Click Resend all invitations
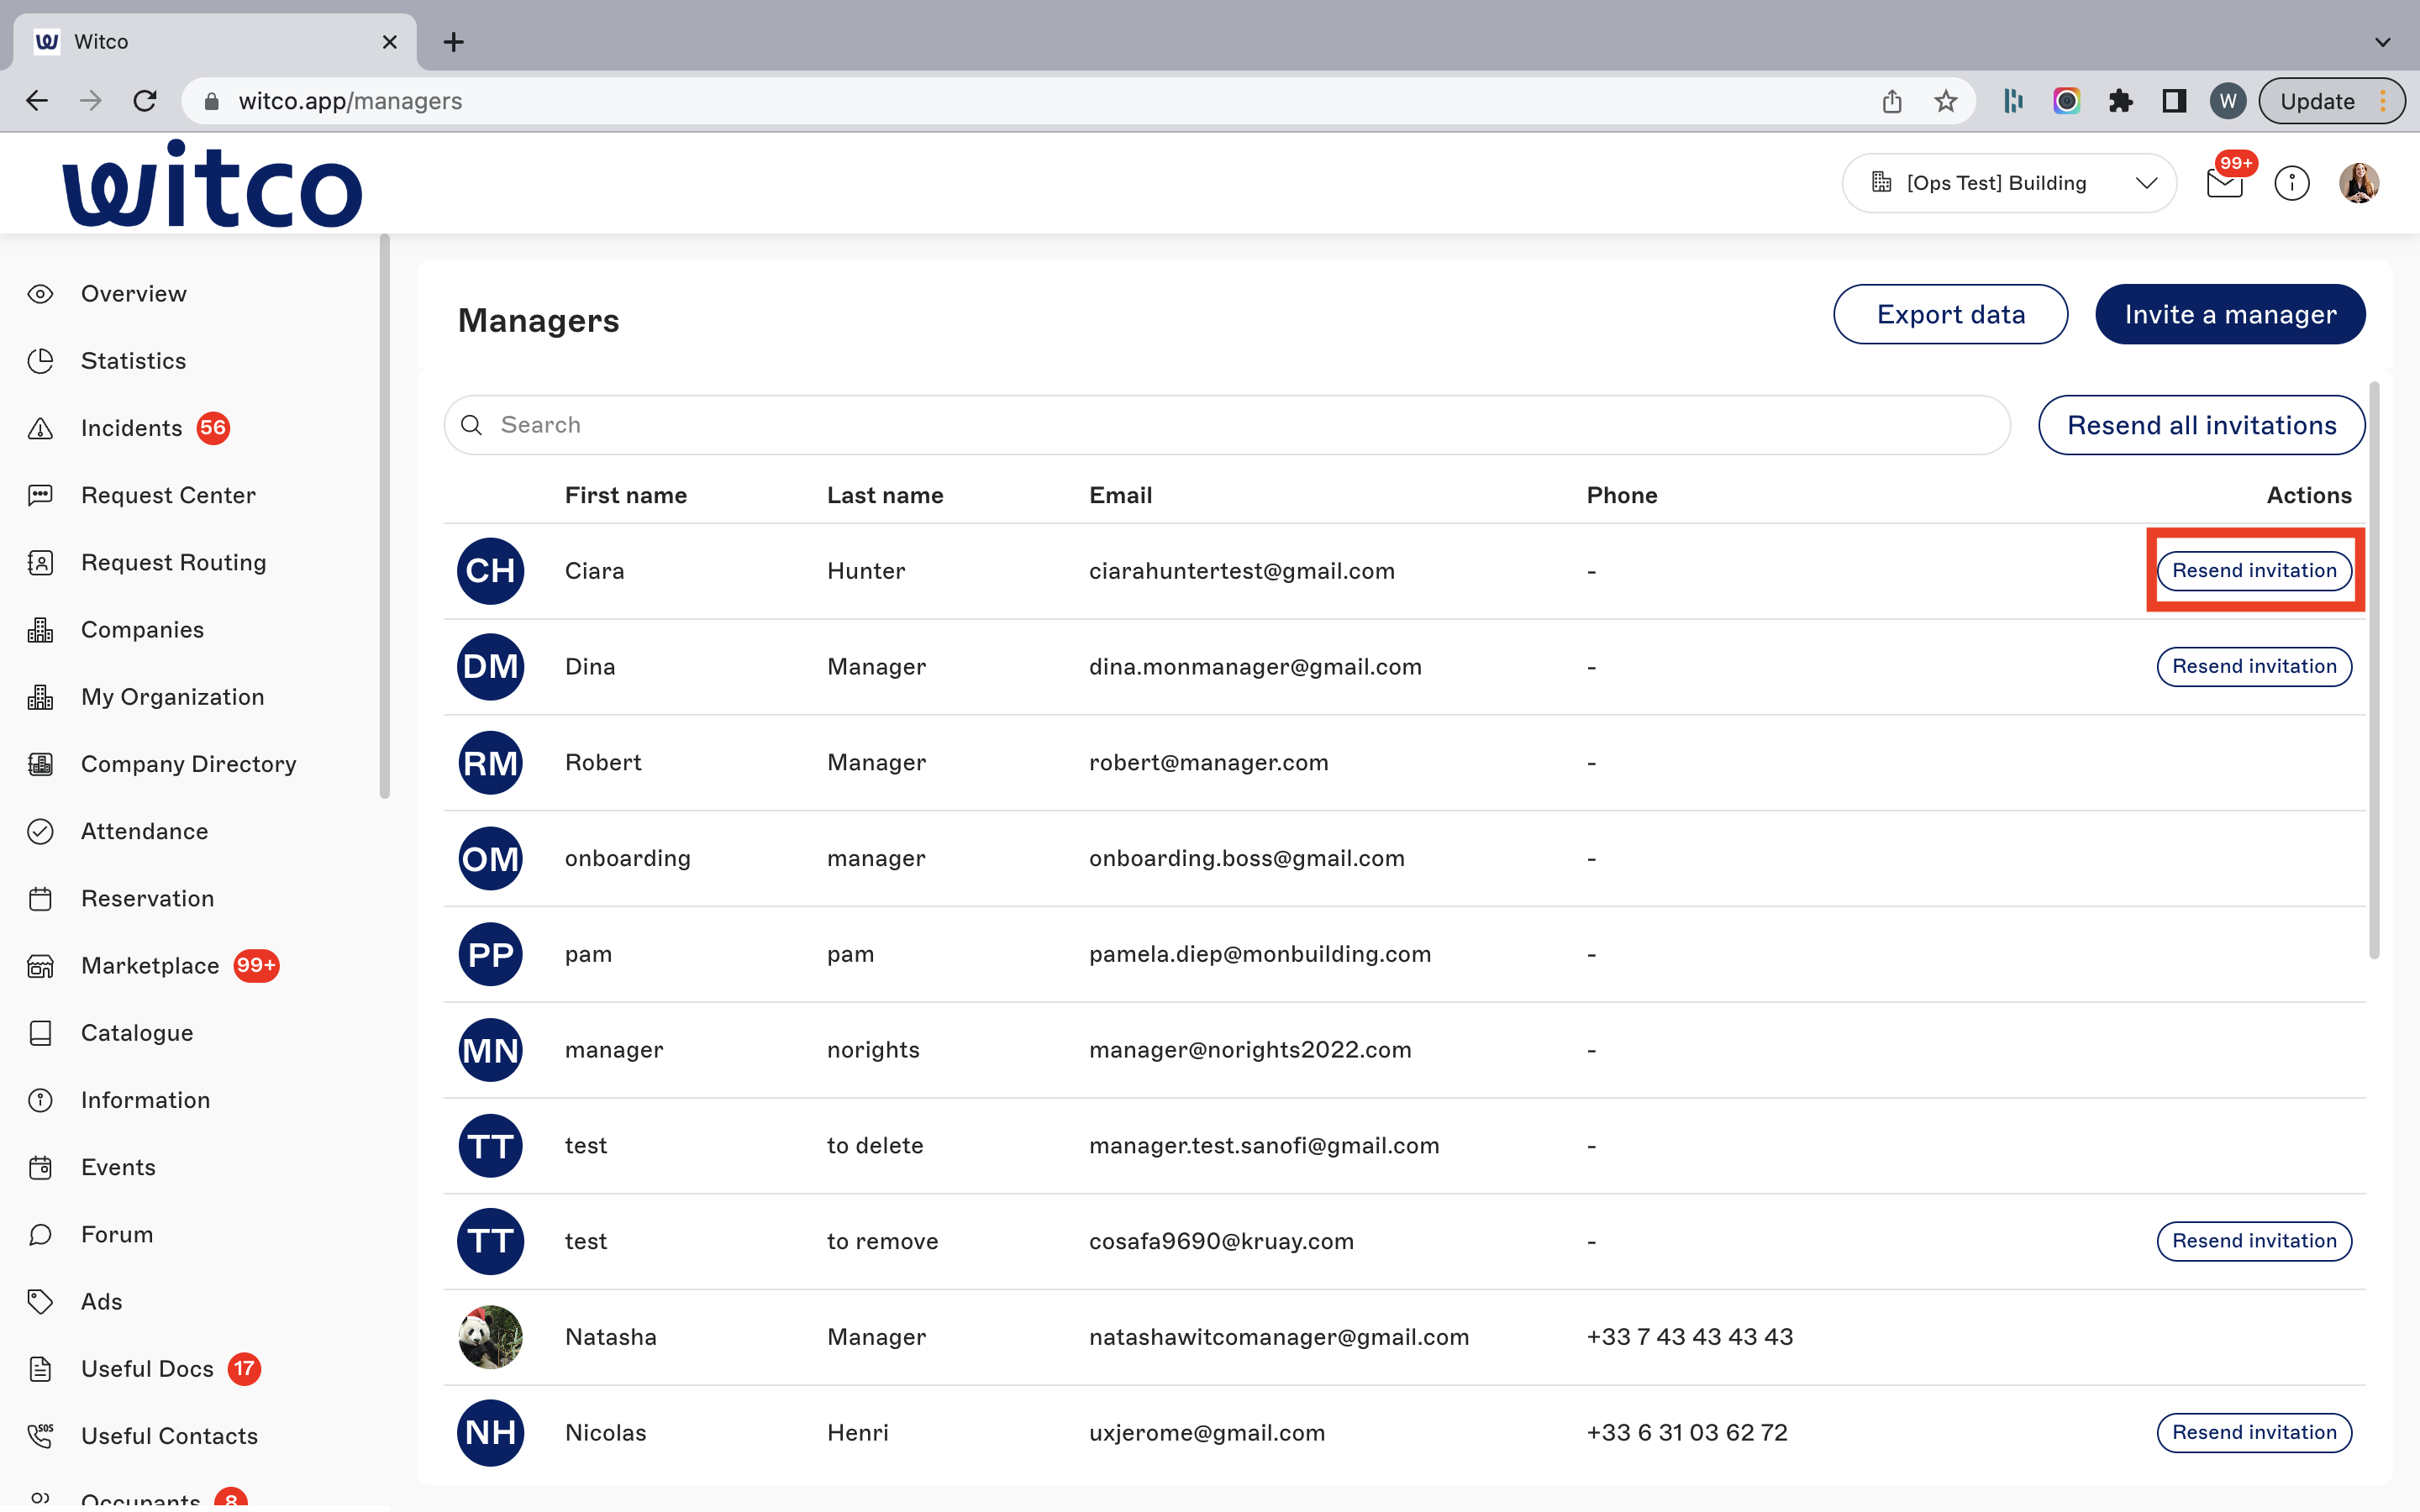2420x1512 pixels. coord(2201,425)
